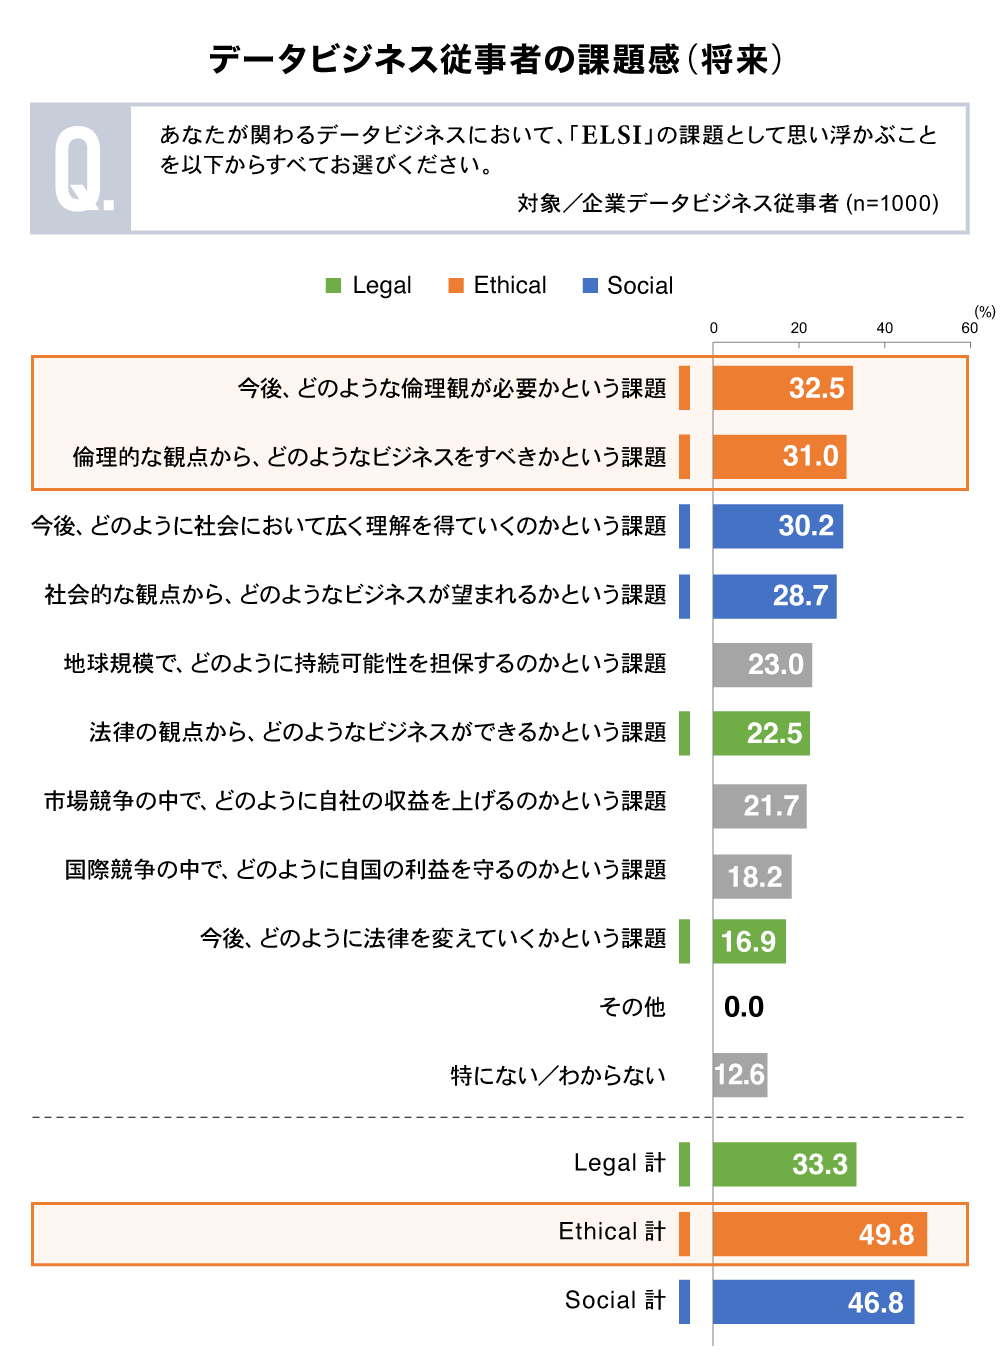Click the Ethical 計 total bar 49.8
The image size is (1000, 1372).
[x=819, y=1234]
